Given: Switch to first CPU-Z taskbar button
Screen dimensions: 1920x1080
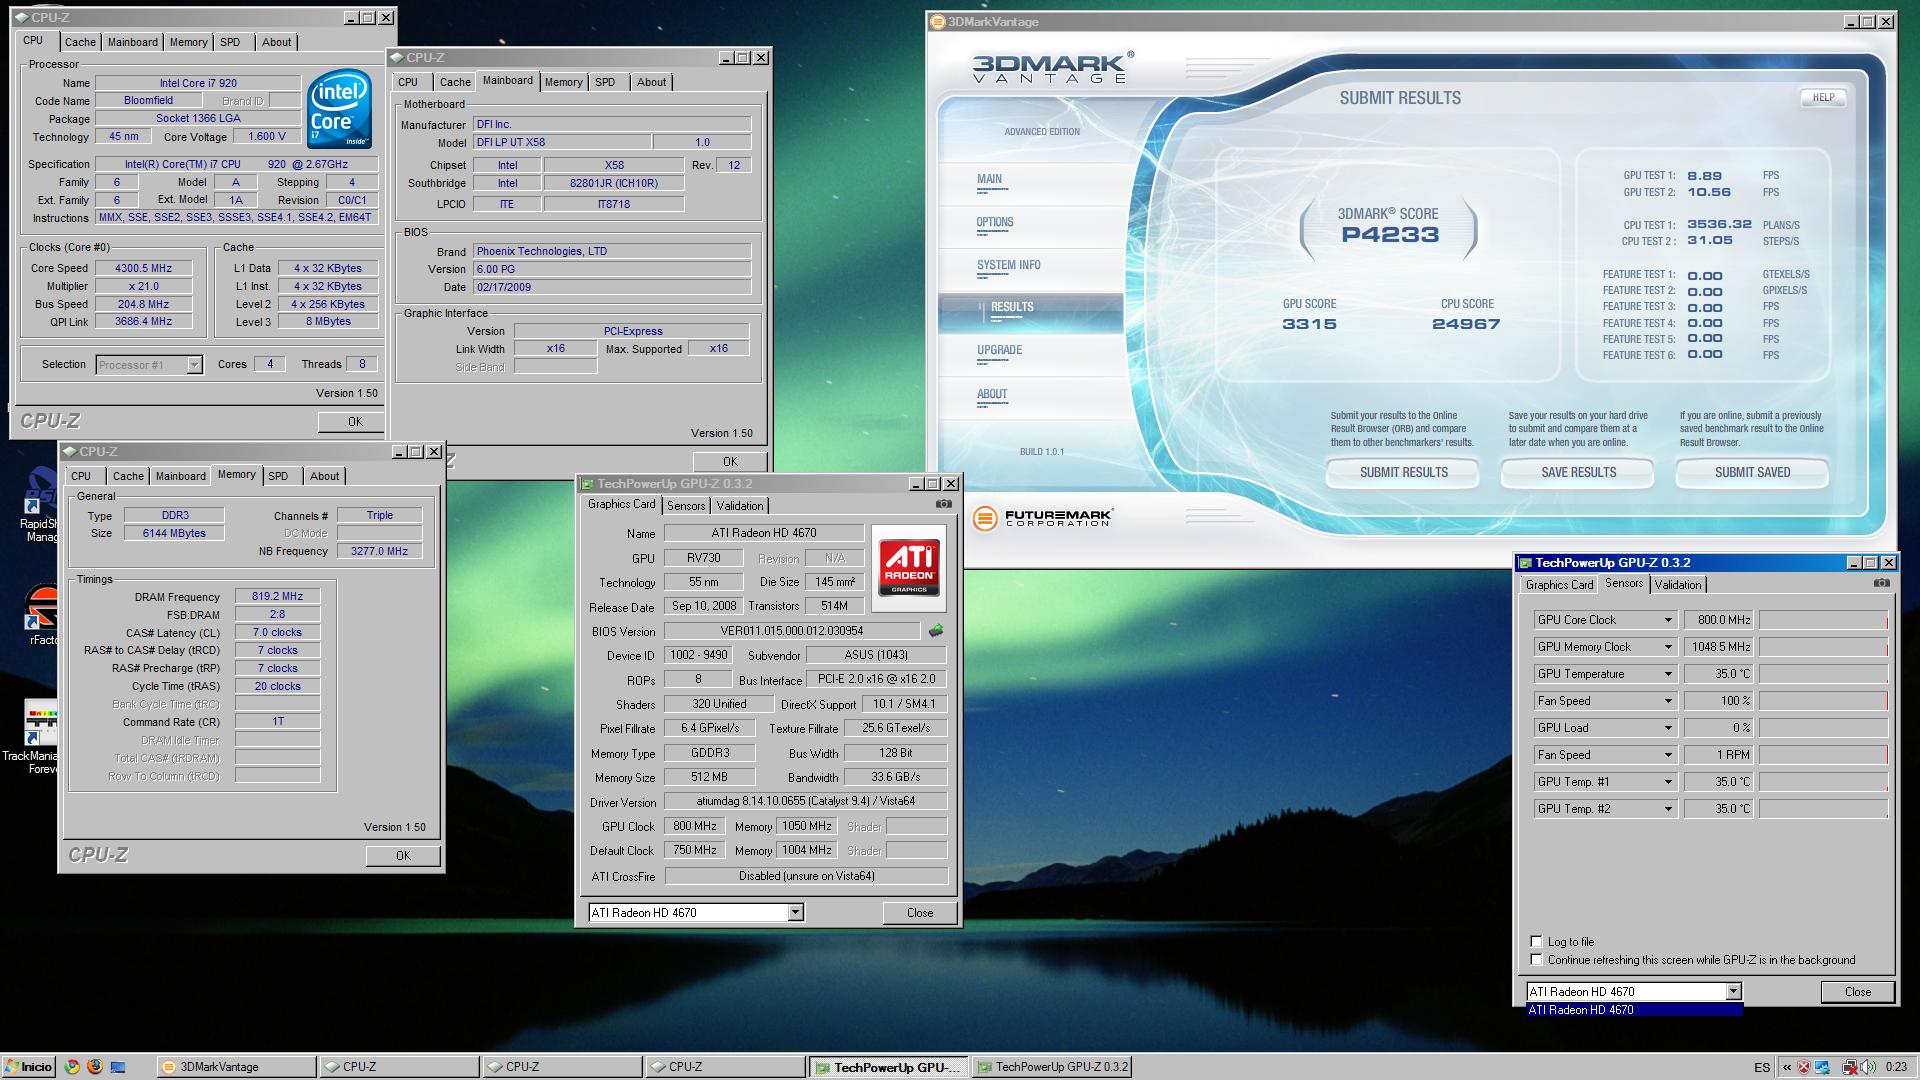Looking at the screenshot, I should coord(398,1067).
